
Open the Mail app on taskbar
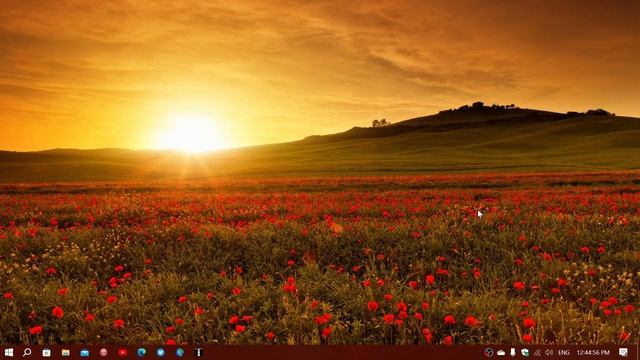84,353
